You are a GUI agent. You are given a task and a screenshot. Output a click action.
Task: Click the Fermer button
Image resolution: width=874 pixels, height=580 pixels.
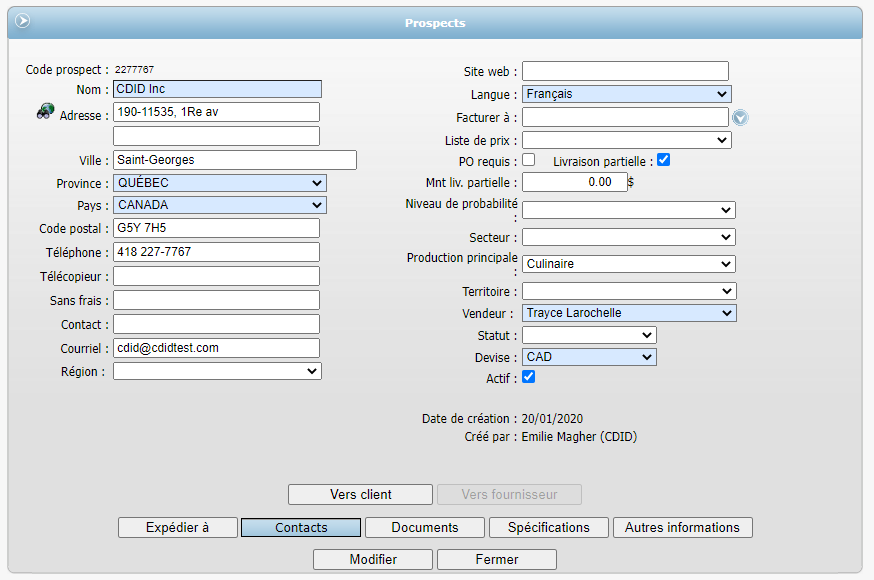click(497, 559)
